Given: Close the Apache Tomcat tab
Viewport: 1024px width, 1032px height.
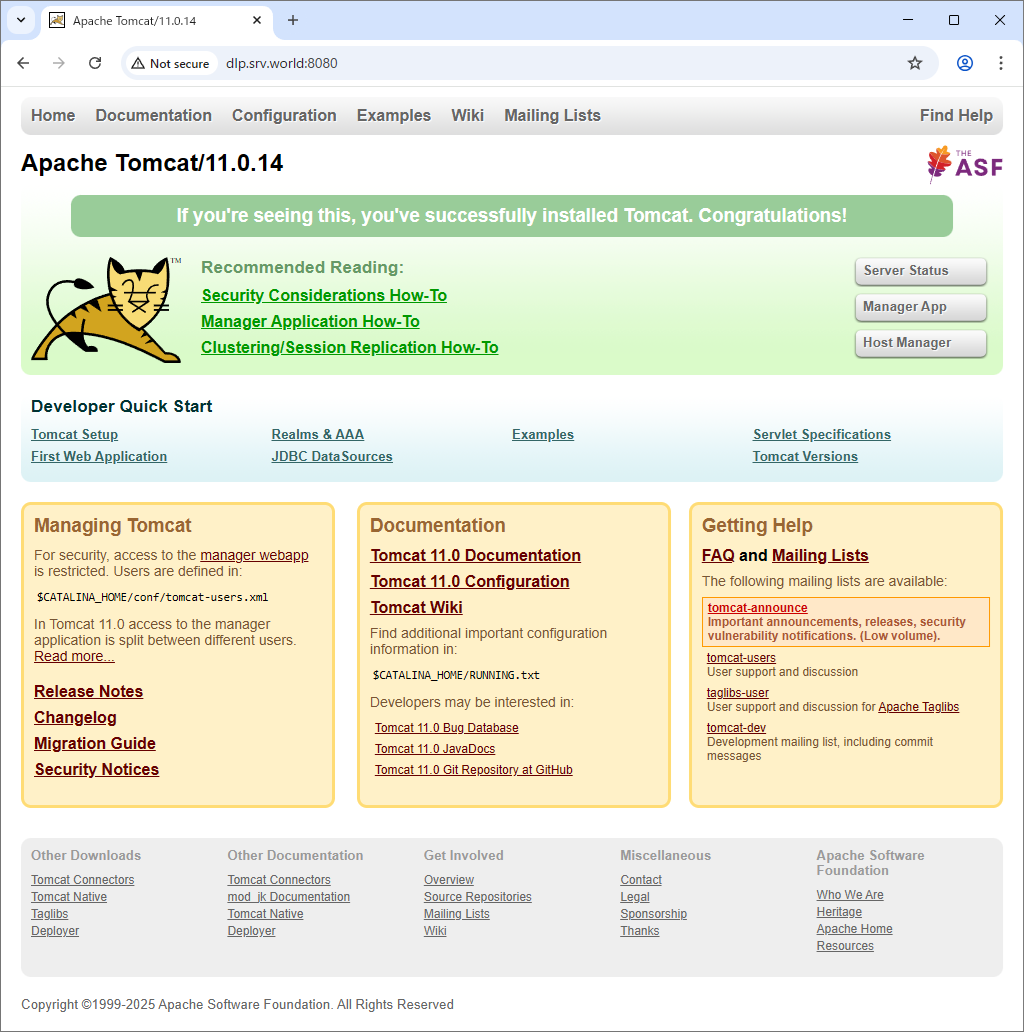Looking at the screenshot, I should (x=257, y=20).
